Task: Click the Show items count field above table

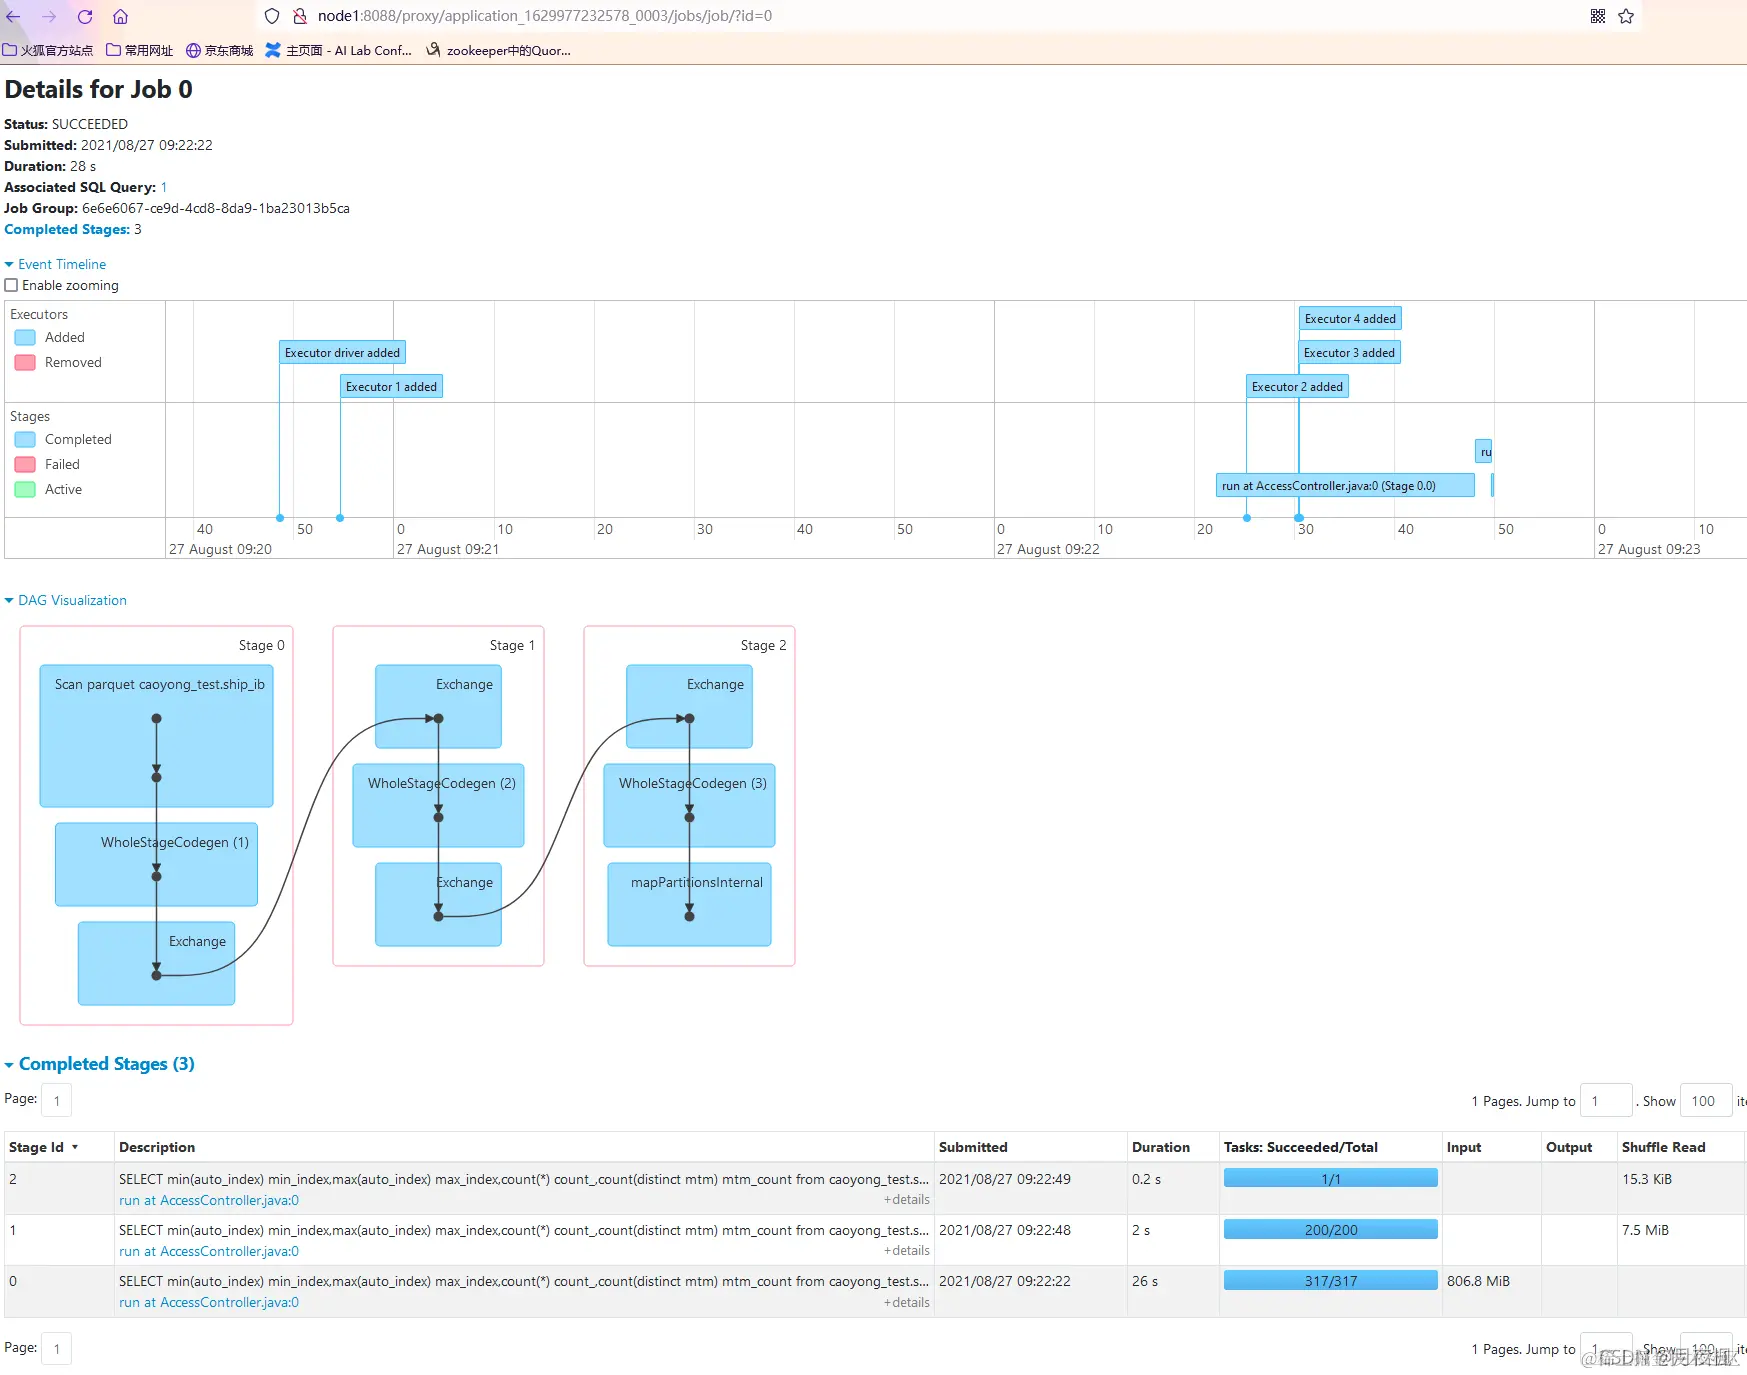Action: coord(1705,1101)
